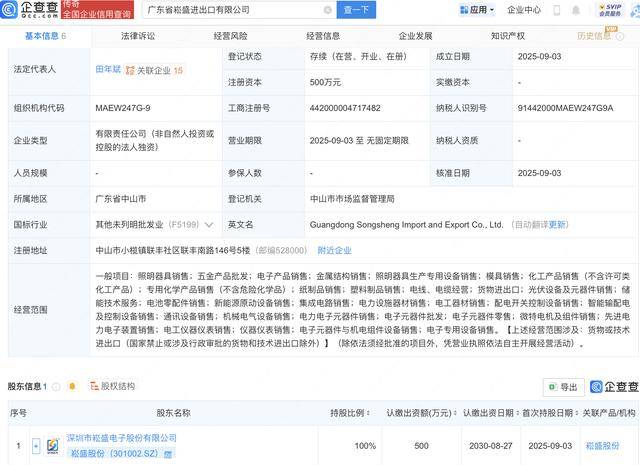Click the registered capital value 500万元
This screenshot has height=465, width=640.
pos(325,82)
